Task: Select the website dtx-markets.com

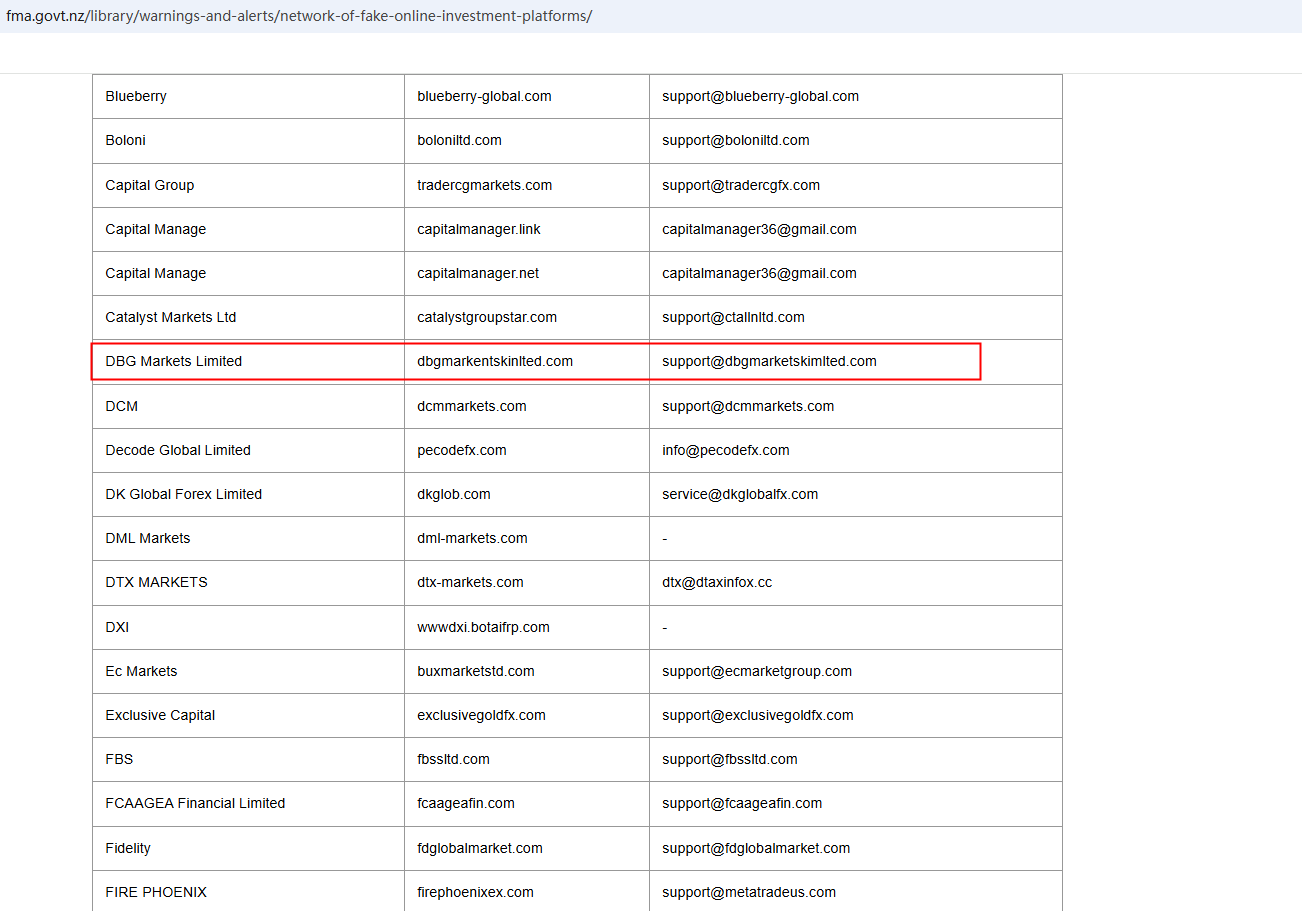Action: (470, 582)
